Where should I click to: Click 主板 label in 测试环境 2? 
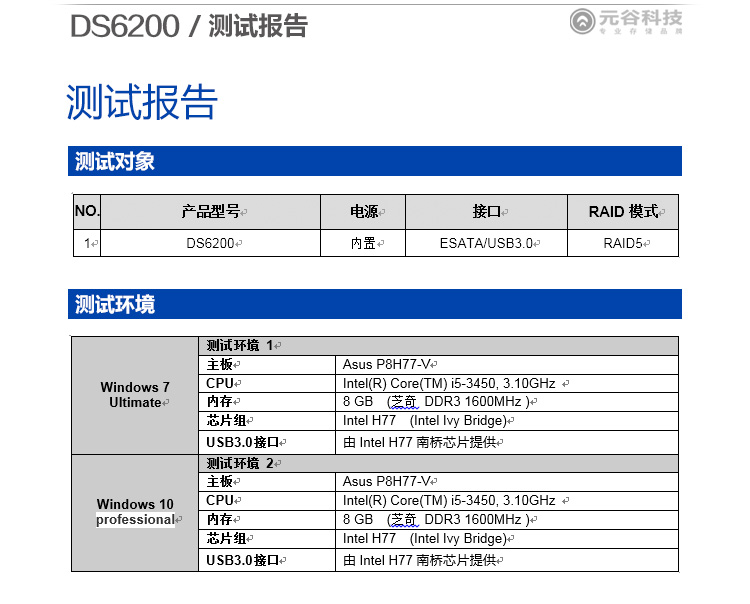click(220, 482)
